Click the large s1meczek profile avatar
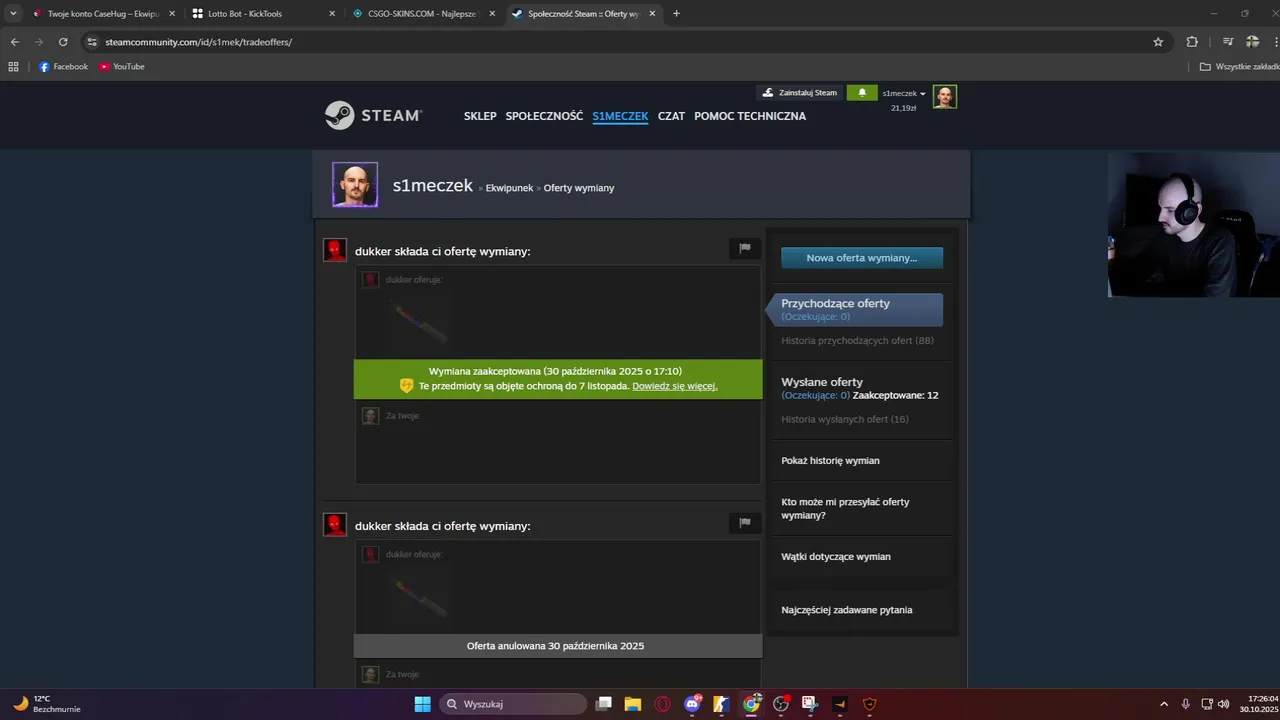Viewport: 1280px width, 720px height. 355,185
